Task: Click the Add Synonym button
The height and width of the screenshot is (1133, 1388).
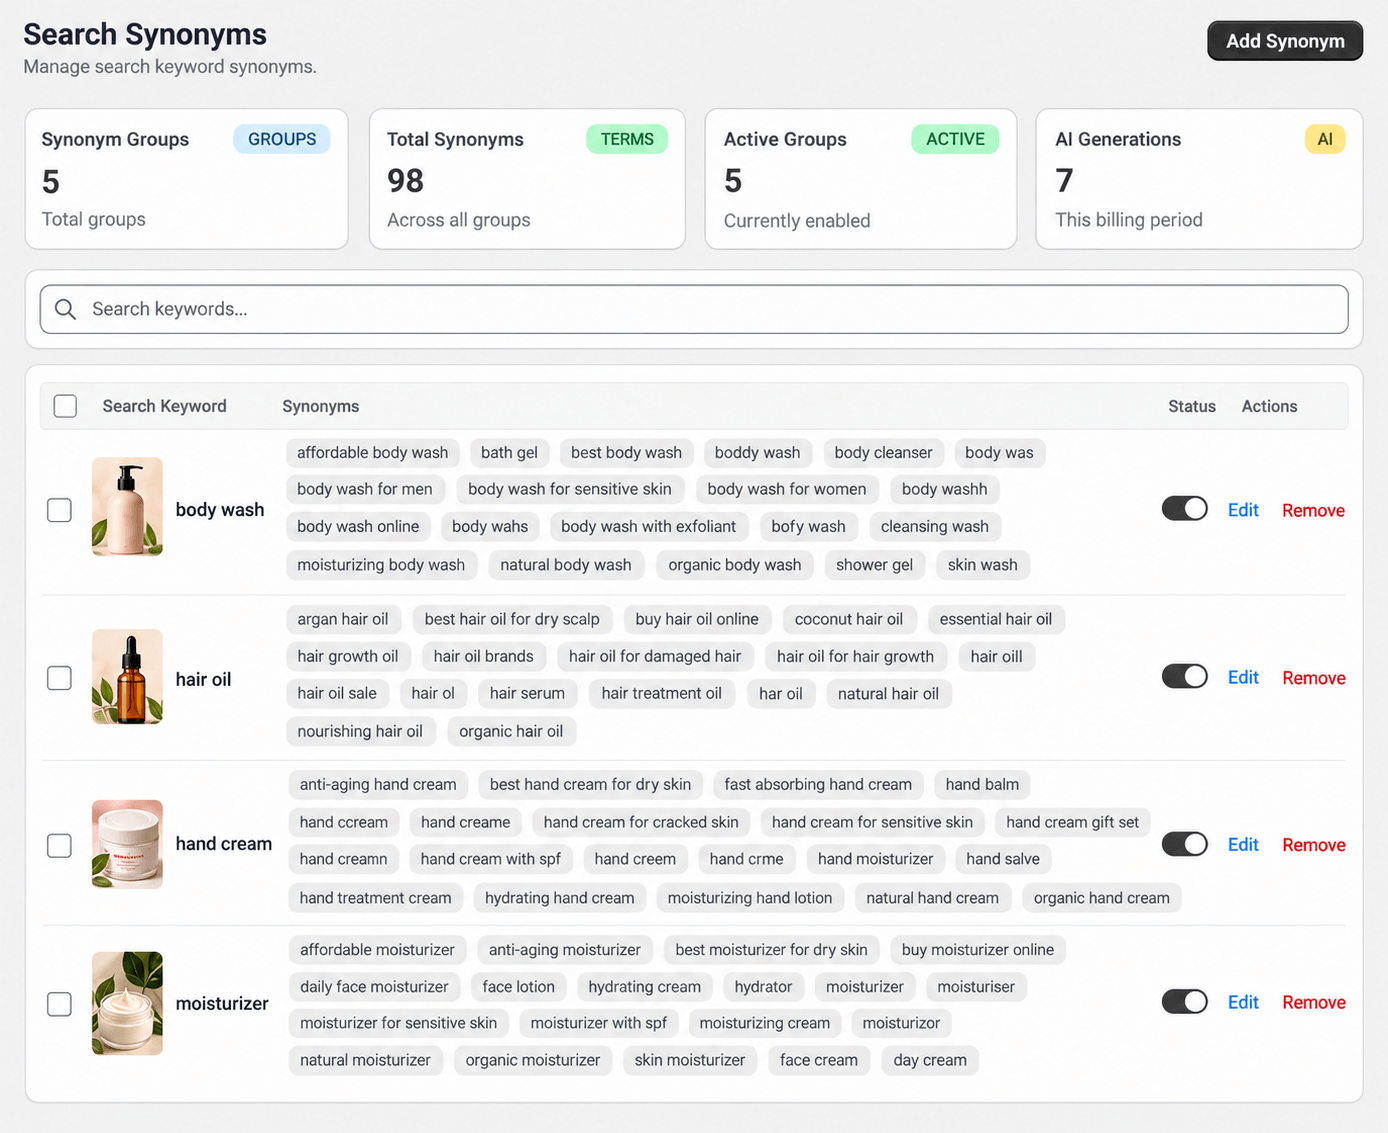Action: 1285,41
